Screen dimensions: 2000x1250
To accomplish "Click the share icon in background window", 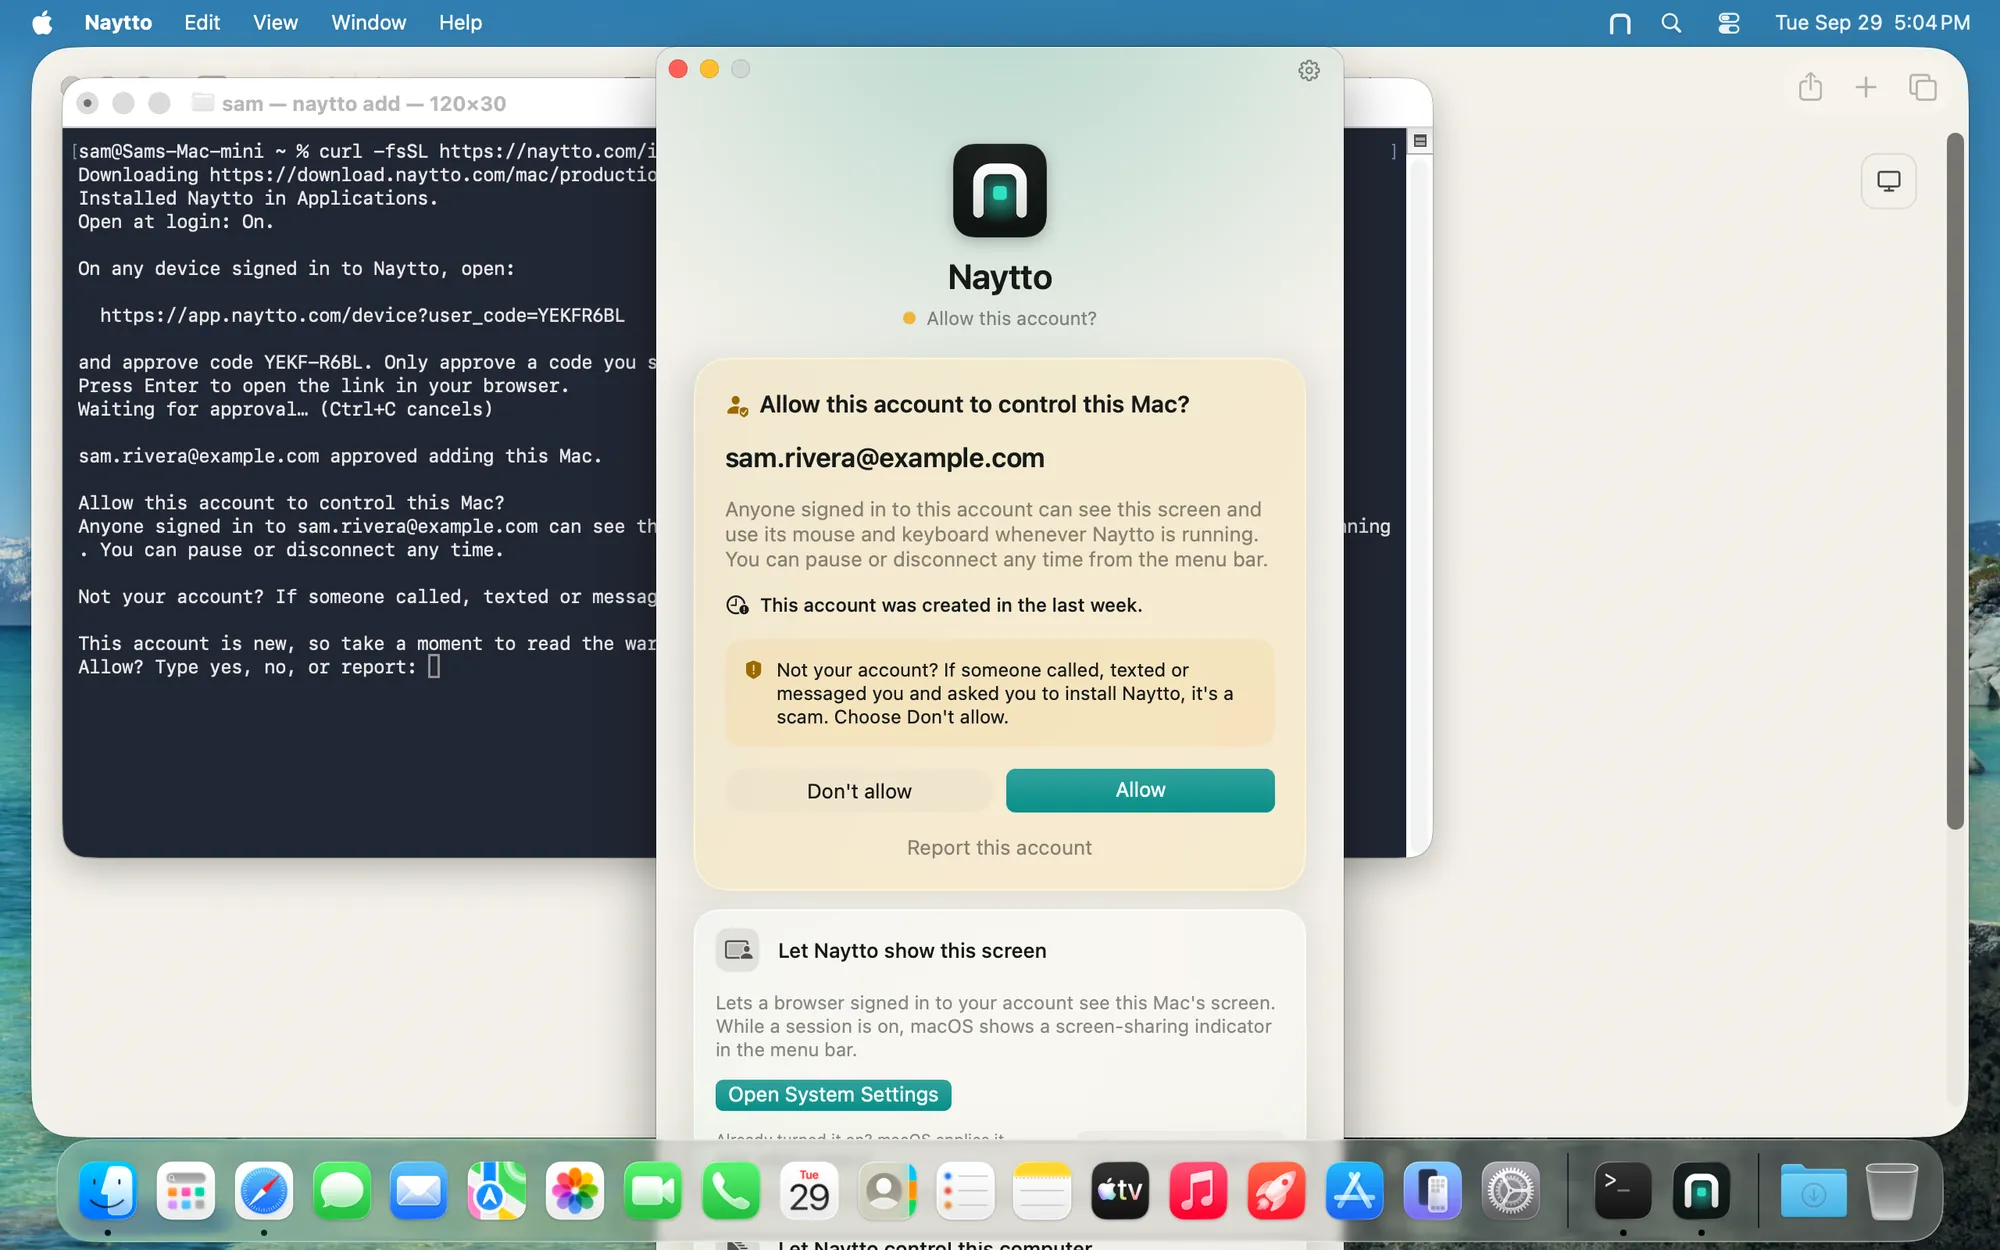I will 1810,87.
